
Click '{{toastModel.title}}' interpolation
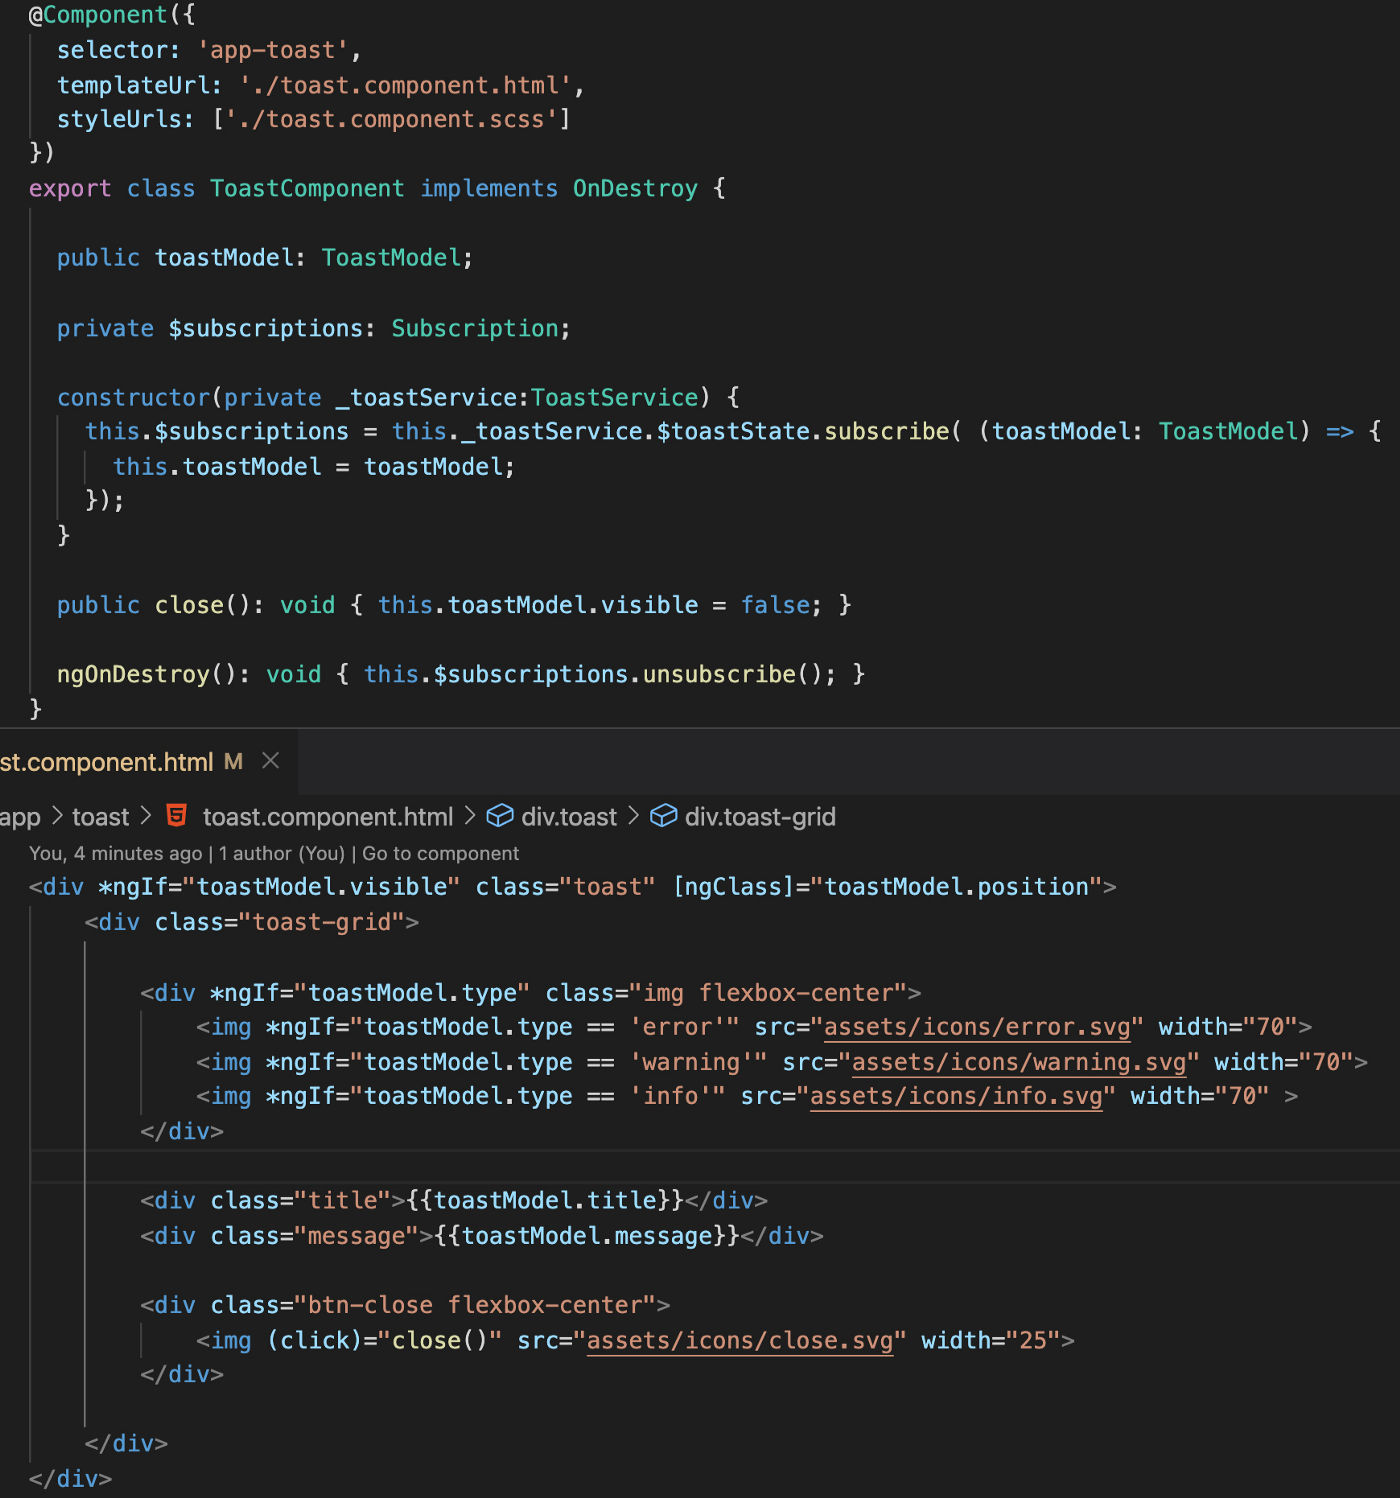click(545, 1200)
